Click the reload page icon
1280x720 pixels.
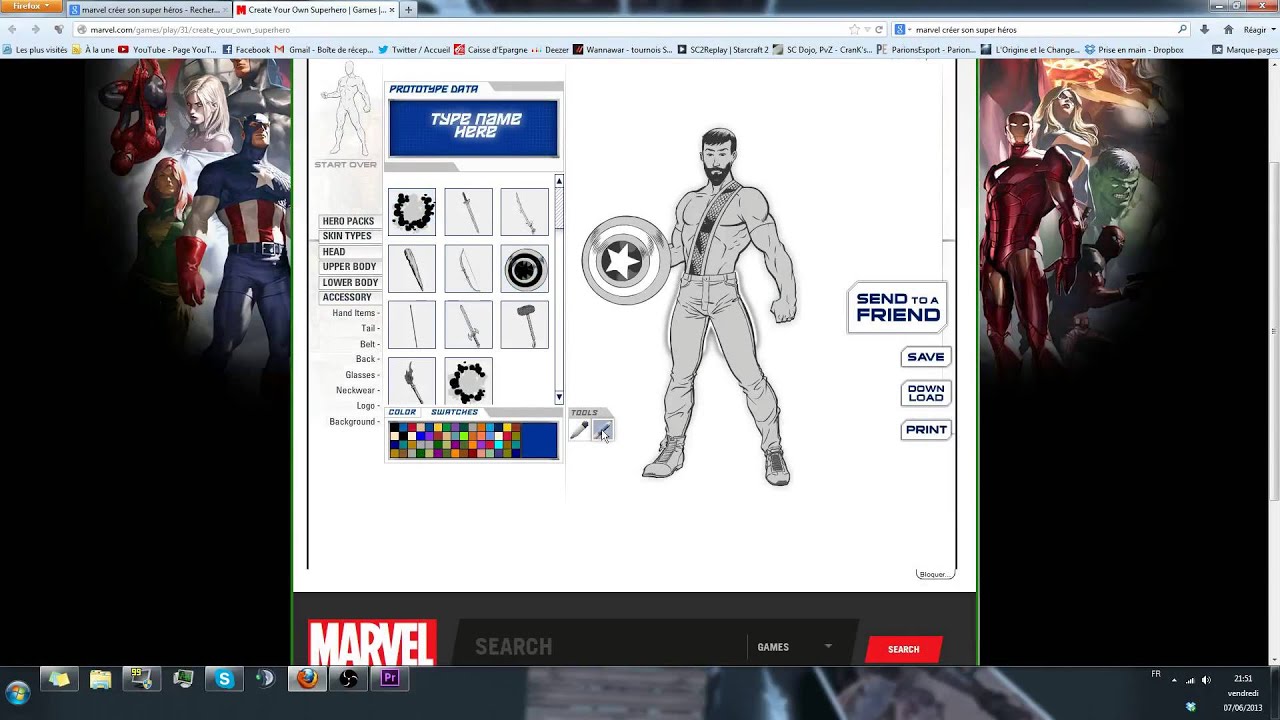[x=879, y=29]
